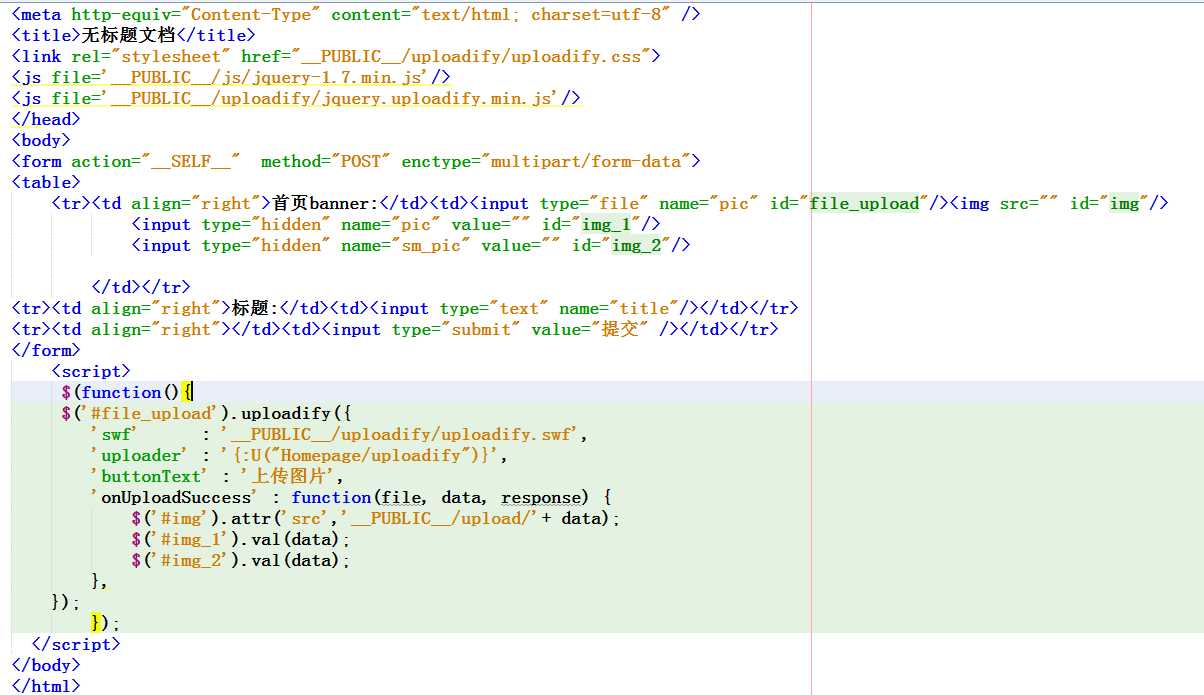Click the closing </html> tag
The width and height of the screenshot is (1204, 695).
tap(46, 686)
